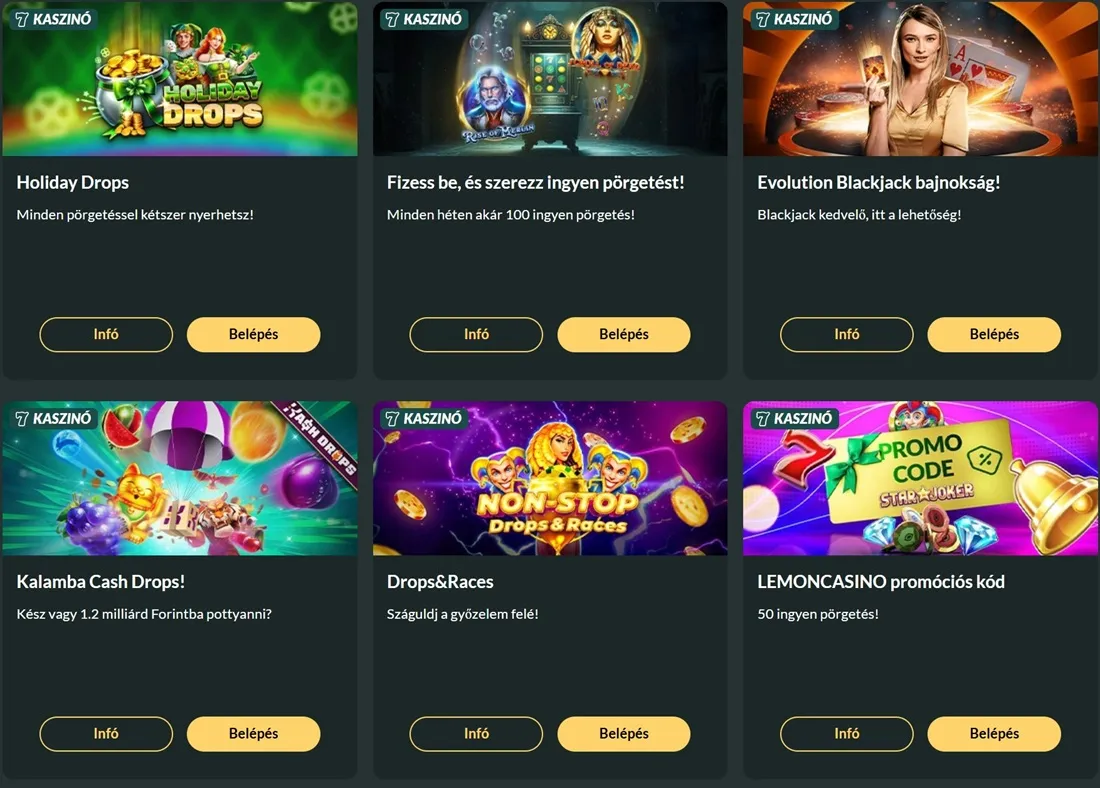Click Infó under Holiday Drops
1100x788 pixels.
(106, 334)
